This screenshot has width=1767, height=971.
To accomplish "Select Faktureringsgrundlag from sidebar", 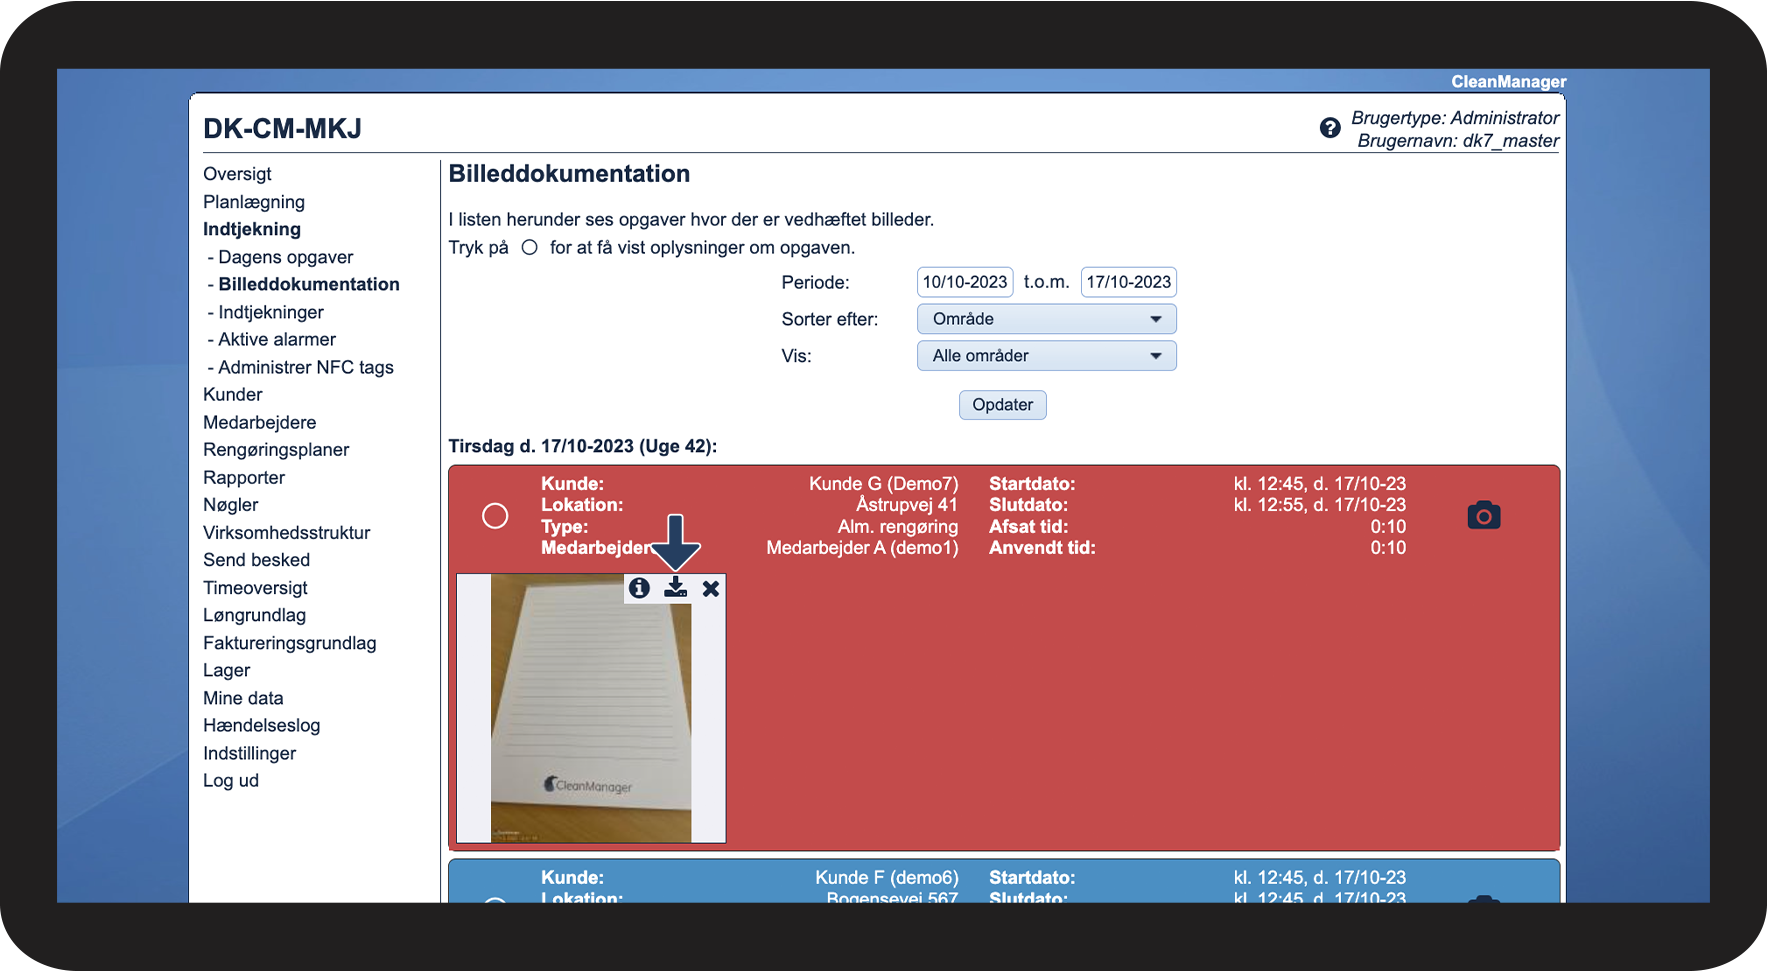I will point(289,643).
